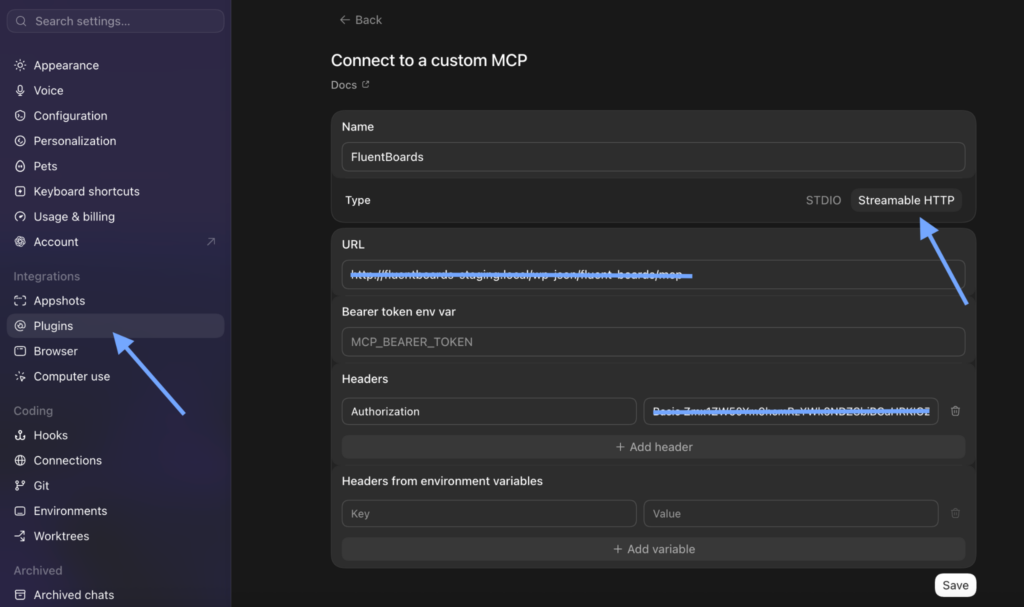Click the Git branch icon
Screen dimensions: 1024x607
point(20,485)
